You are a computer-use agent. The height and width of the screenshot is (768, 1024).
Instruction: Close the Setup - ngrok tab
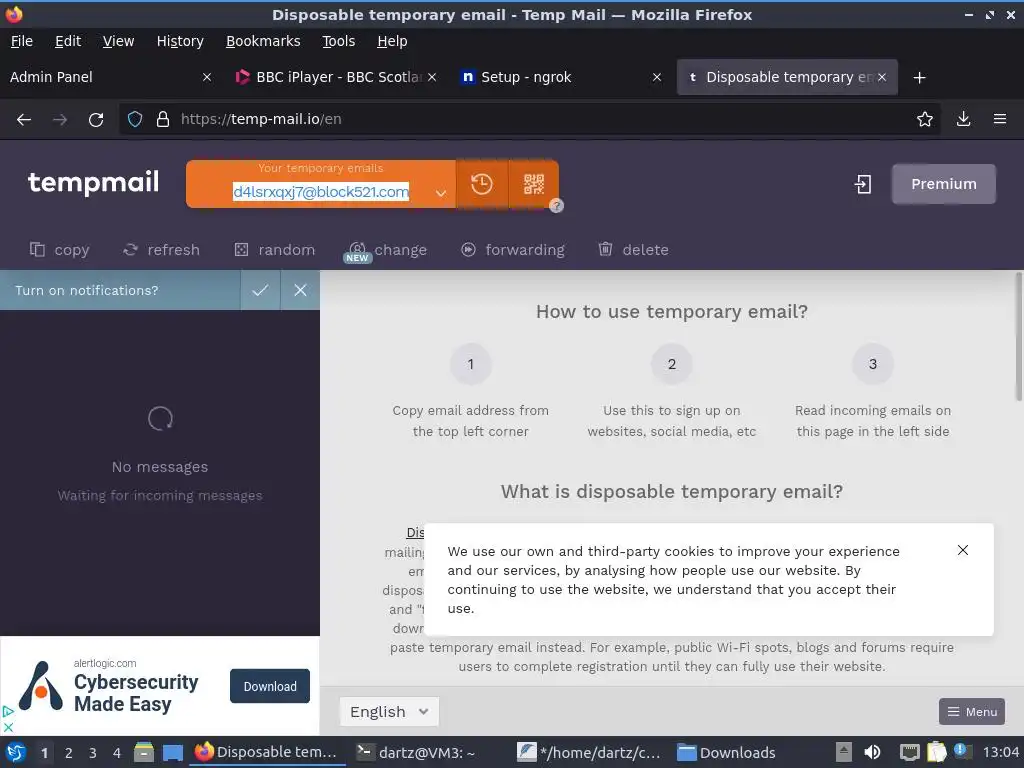pyautogui.click(x=657, y=77)
